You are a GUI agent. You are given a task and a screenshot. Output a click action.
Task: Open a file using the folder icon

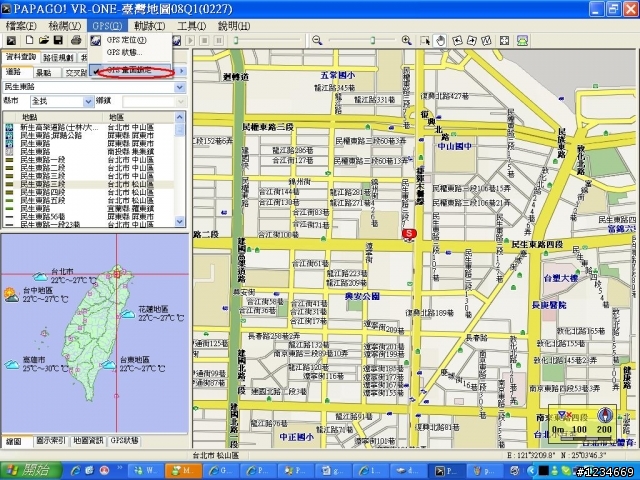[x=44, y=40]
